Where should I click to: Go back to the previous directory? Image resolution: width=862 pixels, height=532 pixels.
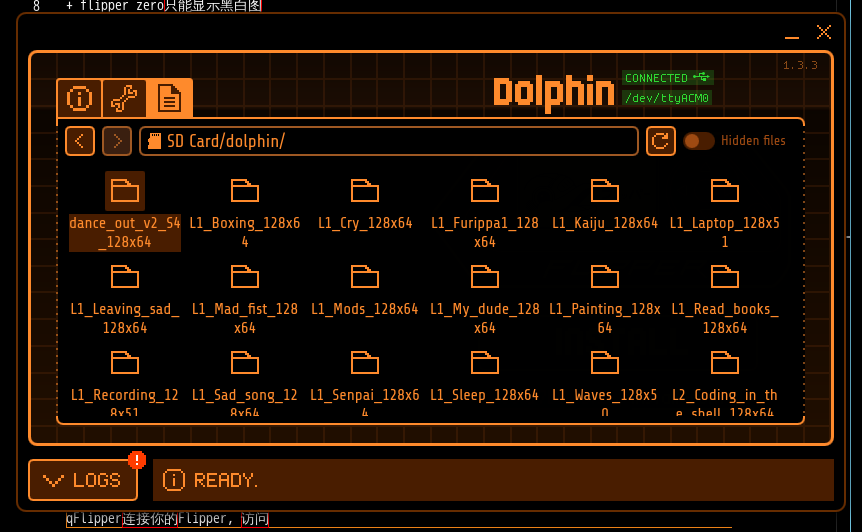(80, 141)
